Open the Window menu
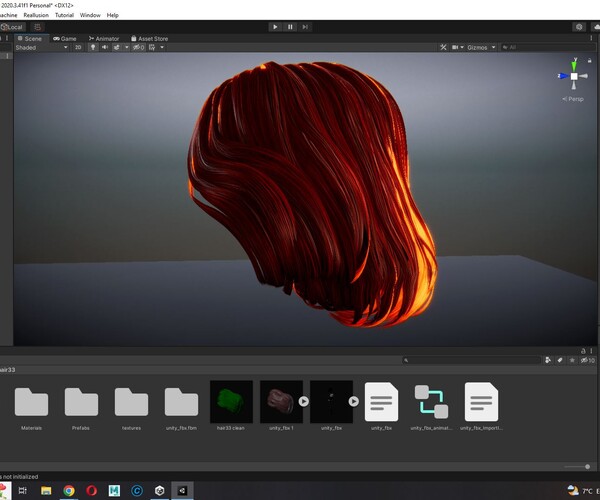600x500 pixels. [x=90, y=15]
